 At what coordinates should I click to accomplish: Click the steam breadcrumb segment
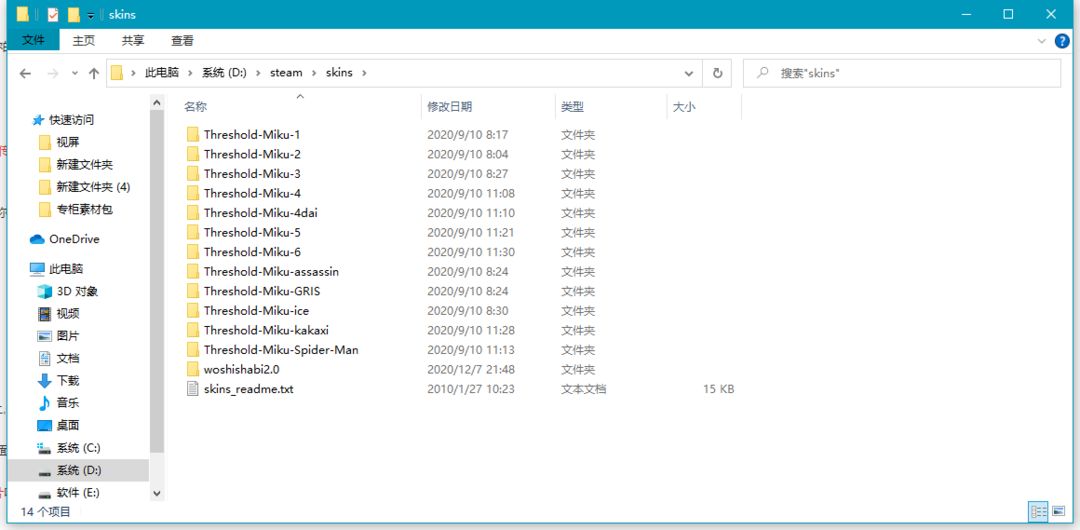[x=286, y=72]
